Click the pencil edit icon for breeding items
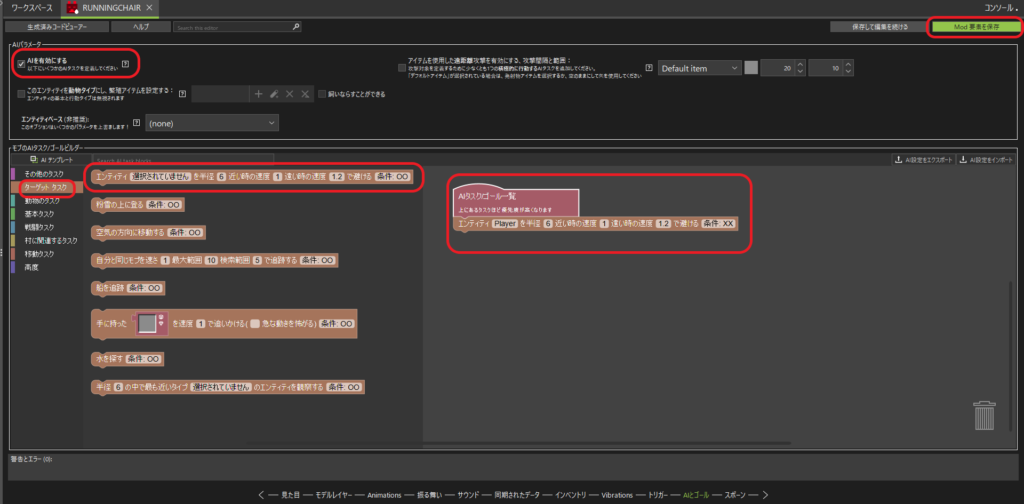Viewport: 1024px width, 504px height. pyautogui.click(x=274, y=93)
